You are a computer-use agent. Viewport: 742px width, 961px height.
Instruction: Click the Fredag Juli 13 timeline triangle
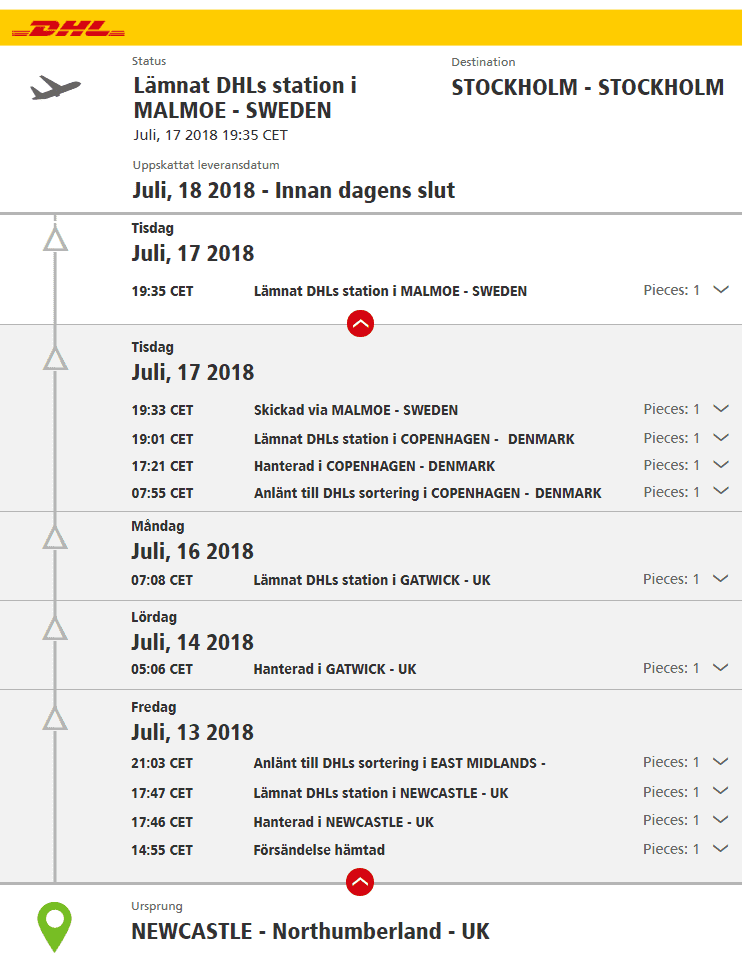pyautogui.click(x=55, y=718)
